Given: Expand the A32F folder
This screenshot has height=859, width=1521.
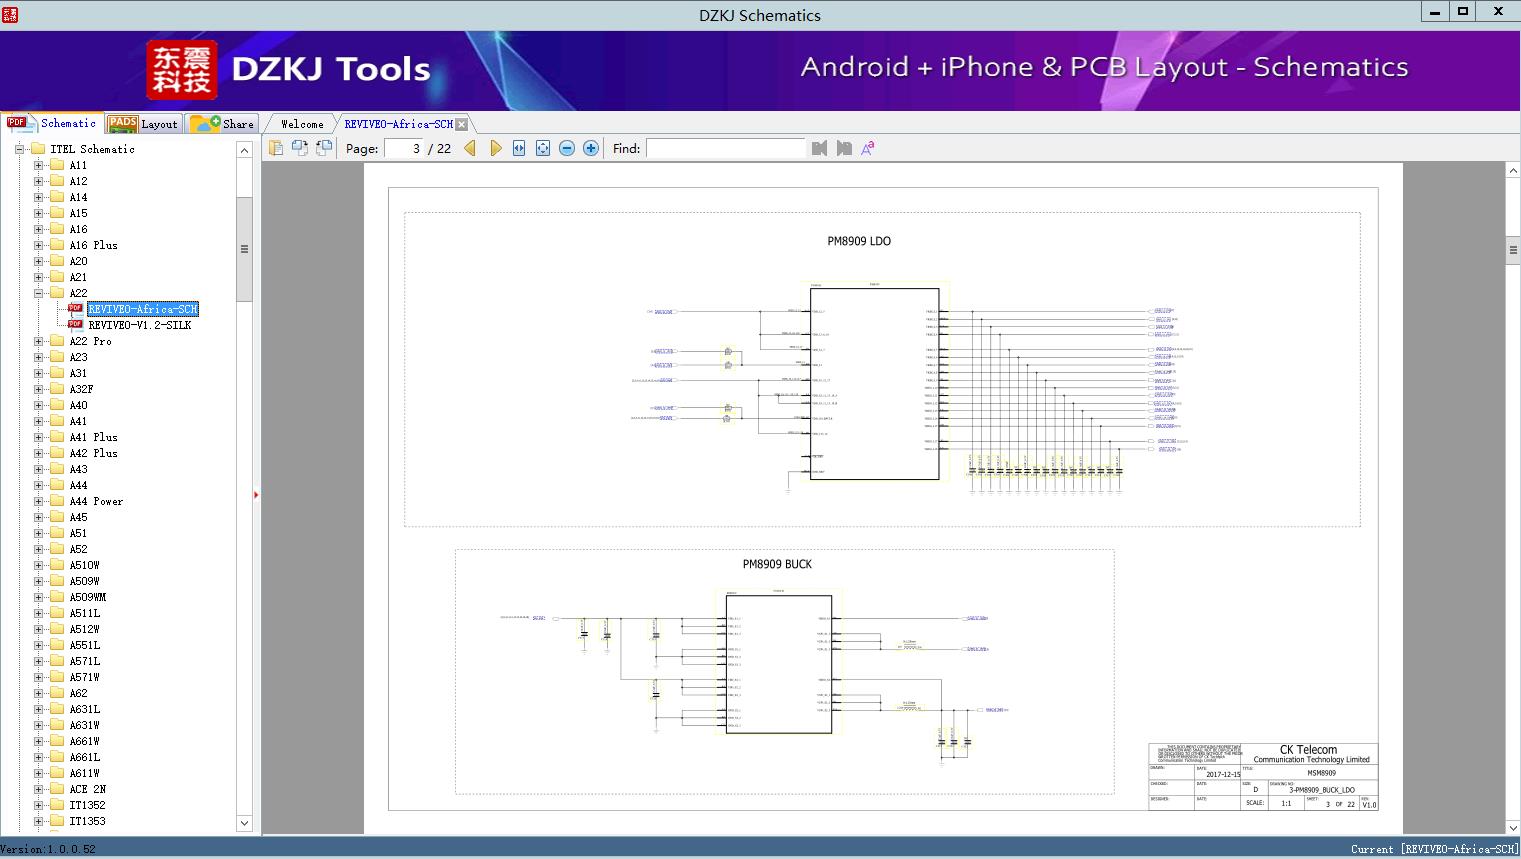Looking at the screenshot, I should (x=39, y=389).
